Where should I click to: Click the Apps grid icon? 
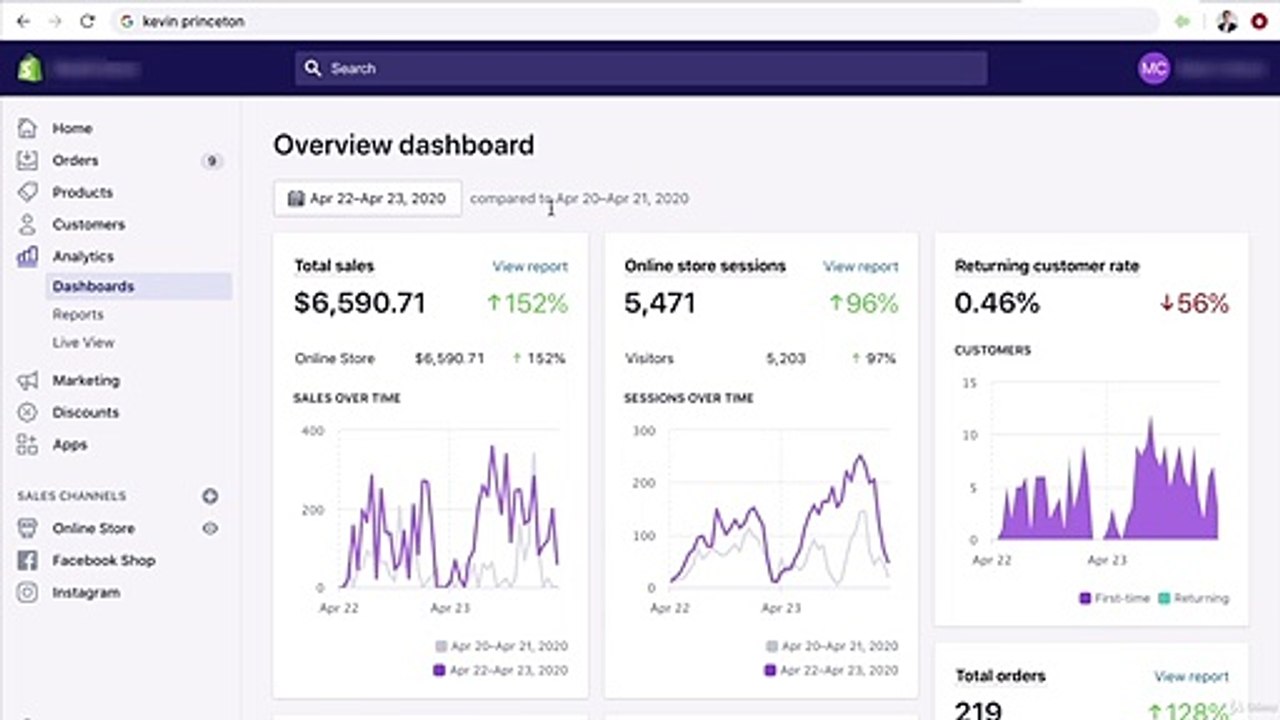28,444
